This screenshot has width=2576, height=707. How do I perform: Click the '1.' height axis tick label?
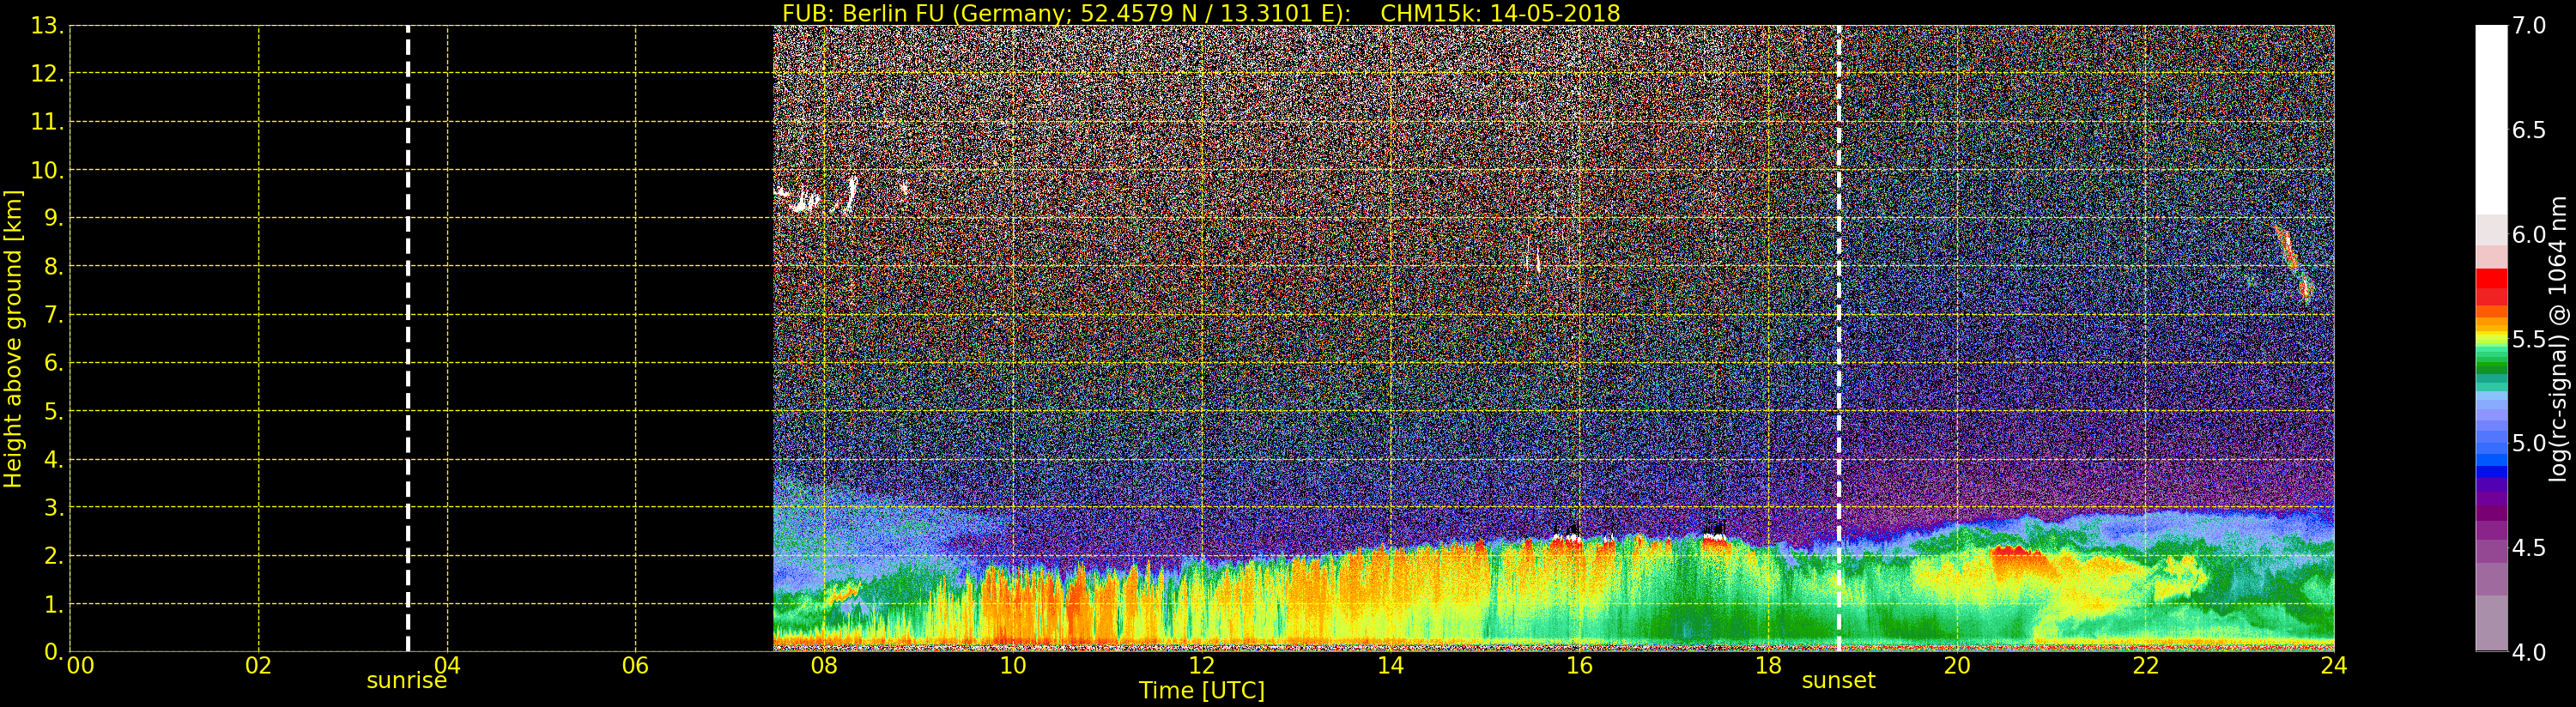coord(53,604)
